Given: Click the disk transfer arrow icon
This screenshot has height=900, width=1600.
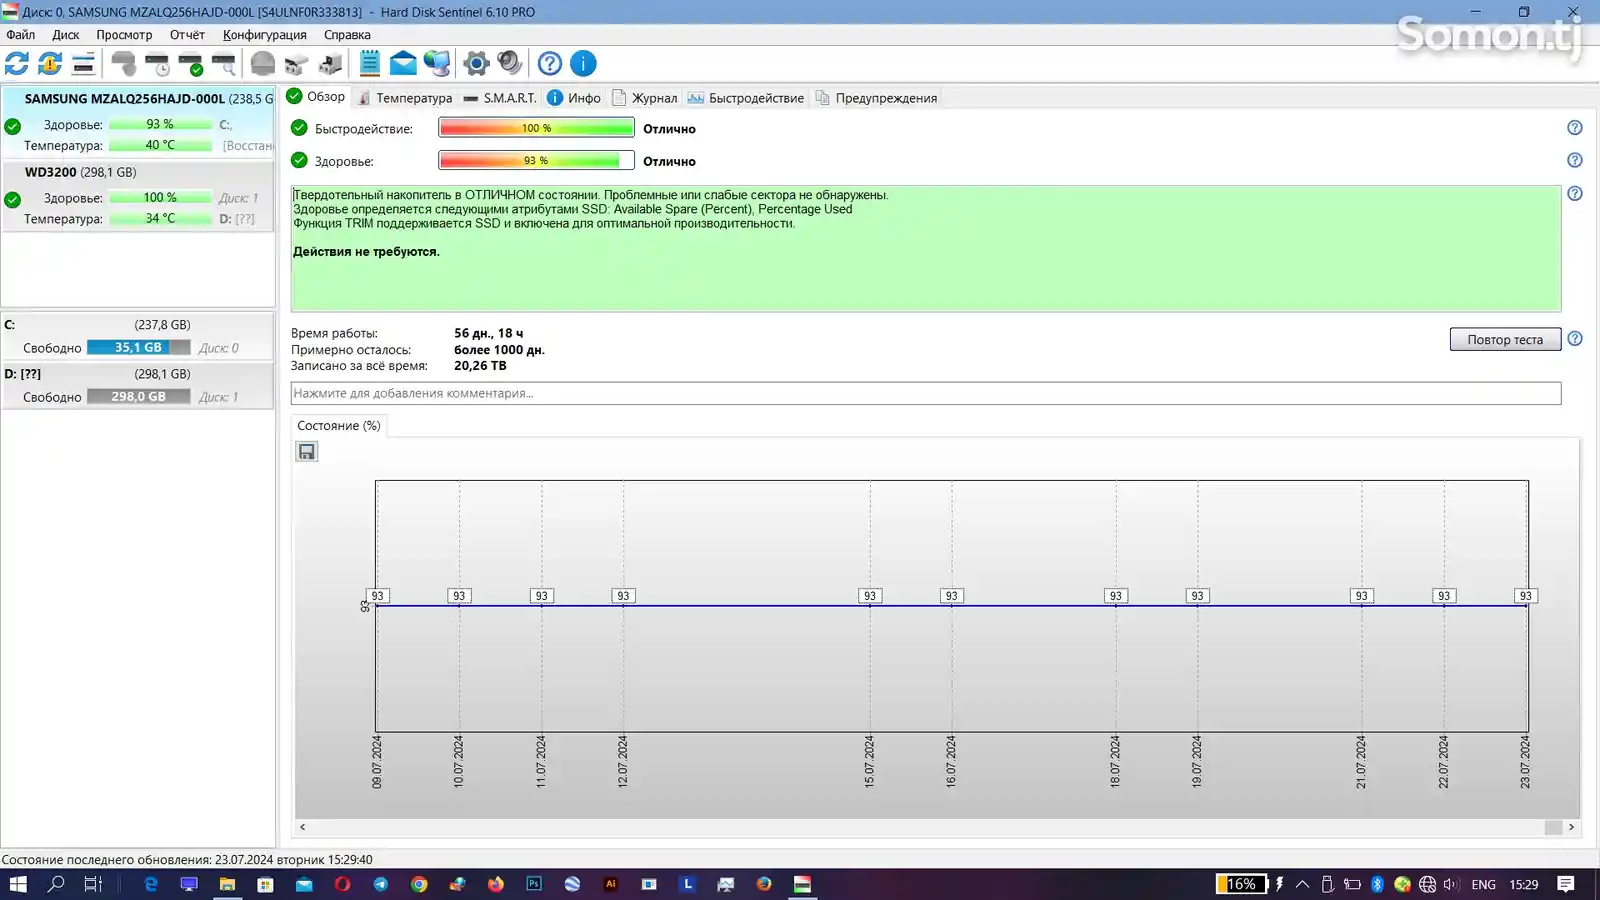Looking at the screenshot, I should click(x=330, y=63).
